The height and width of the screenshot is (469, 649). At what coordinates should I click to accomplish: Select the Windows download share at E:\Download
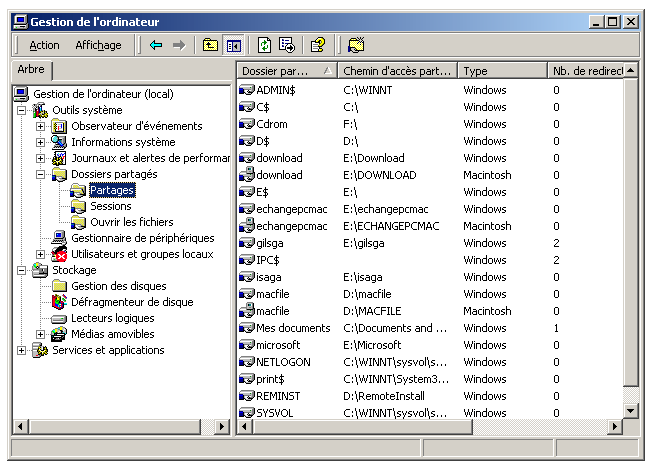click(x=279, y=158)
